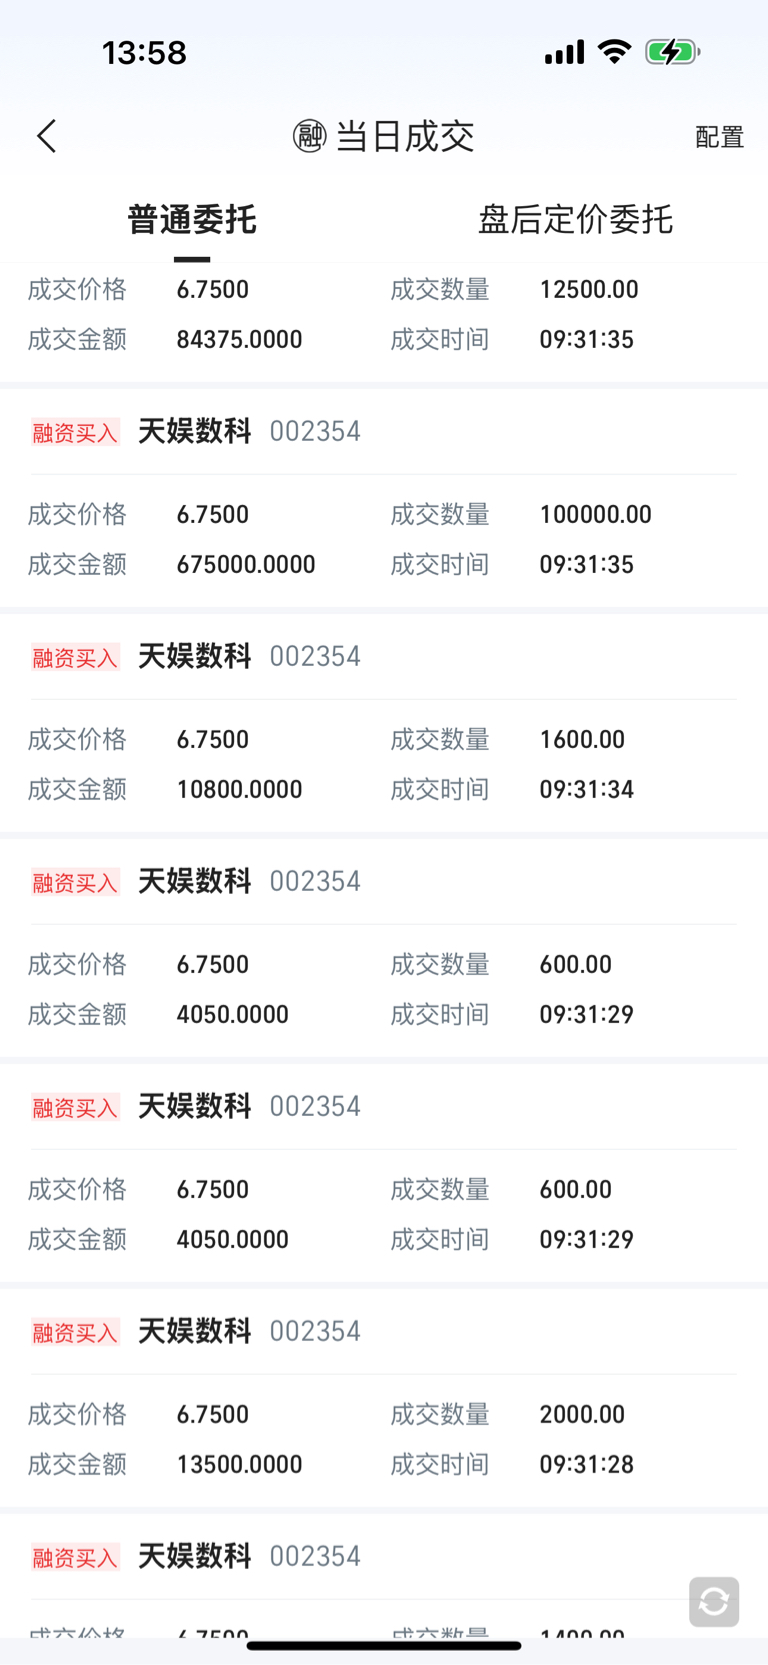The height and width of the screenshot is (1665, 768).
Task: Tap the trade with amount 13500.0000
Action: tap(384, 1439)
